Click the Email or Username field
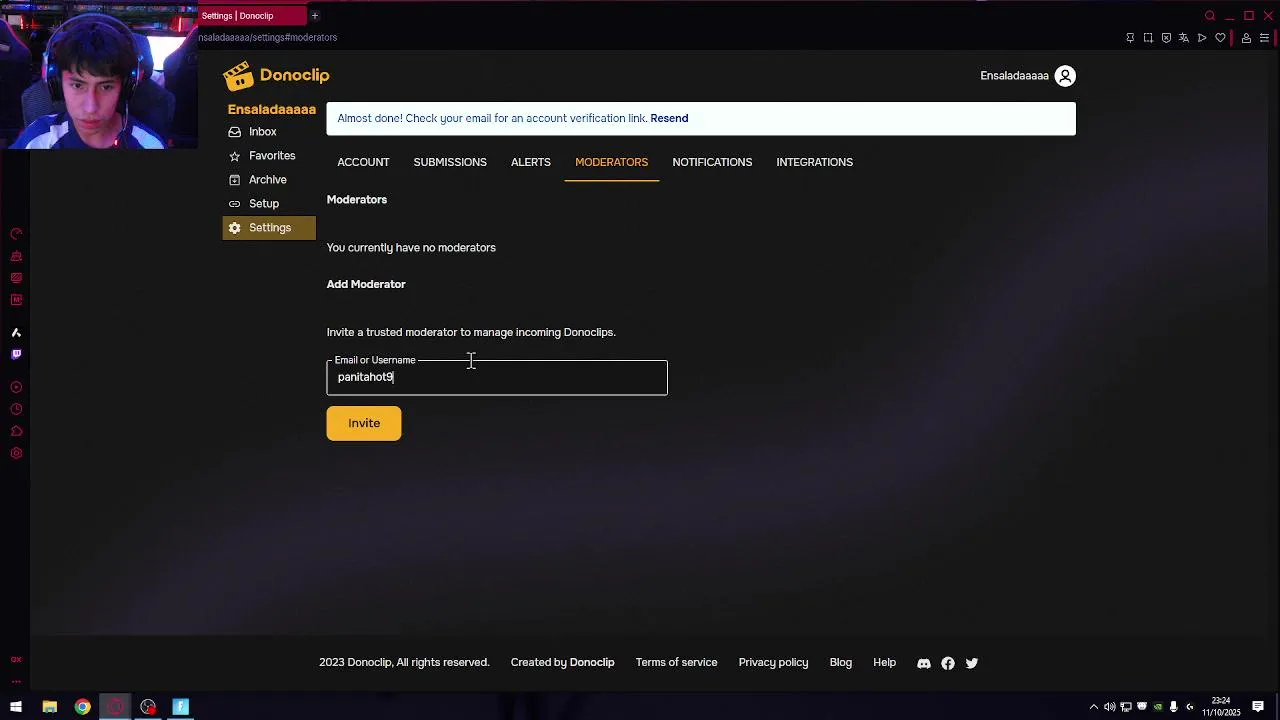 coord(497,377)
